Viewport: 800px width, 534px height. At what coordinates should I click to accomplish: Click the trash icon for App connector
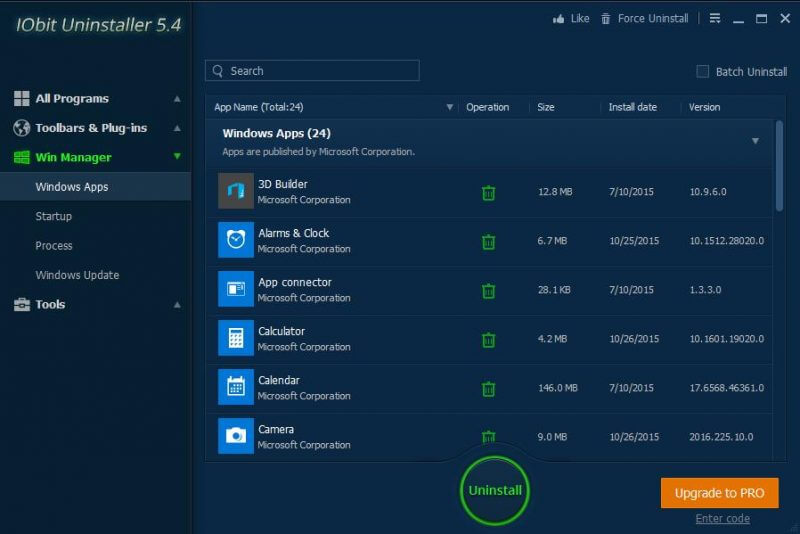click(x=488, y=291)
